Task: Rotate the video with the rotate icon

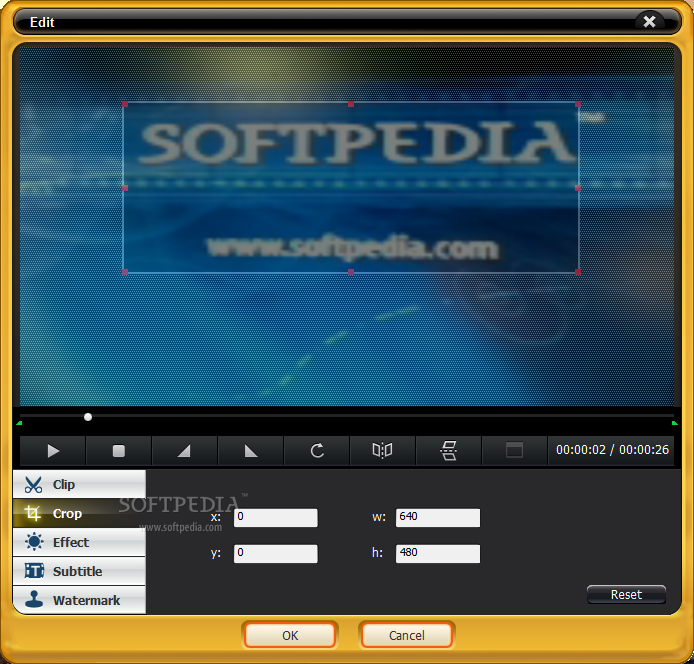Action: pos(316,451)
